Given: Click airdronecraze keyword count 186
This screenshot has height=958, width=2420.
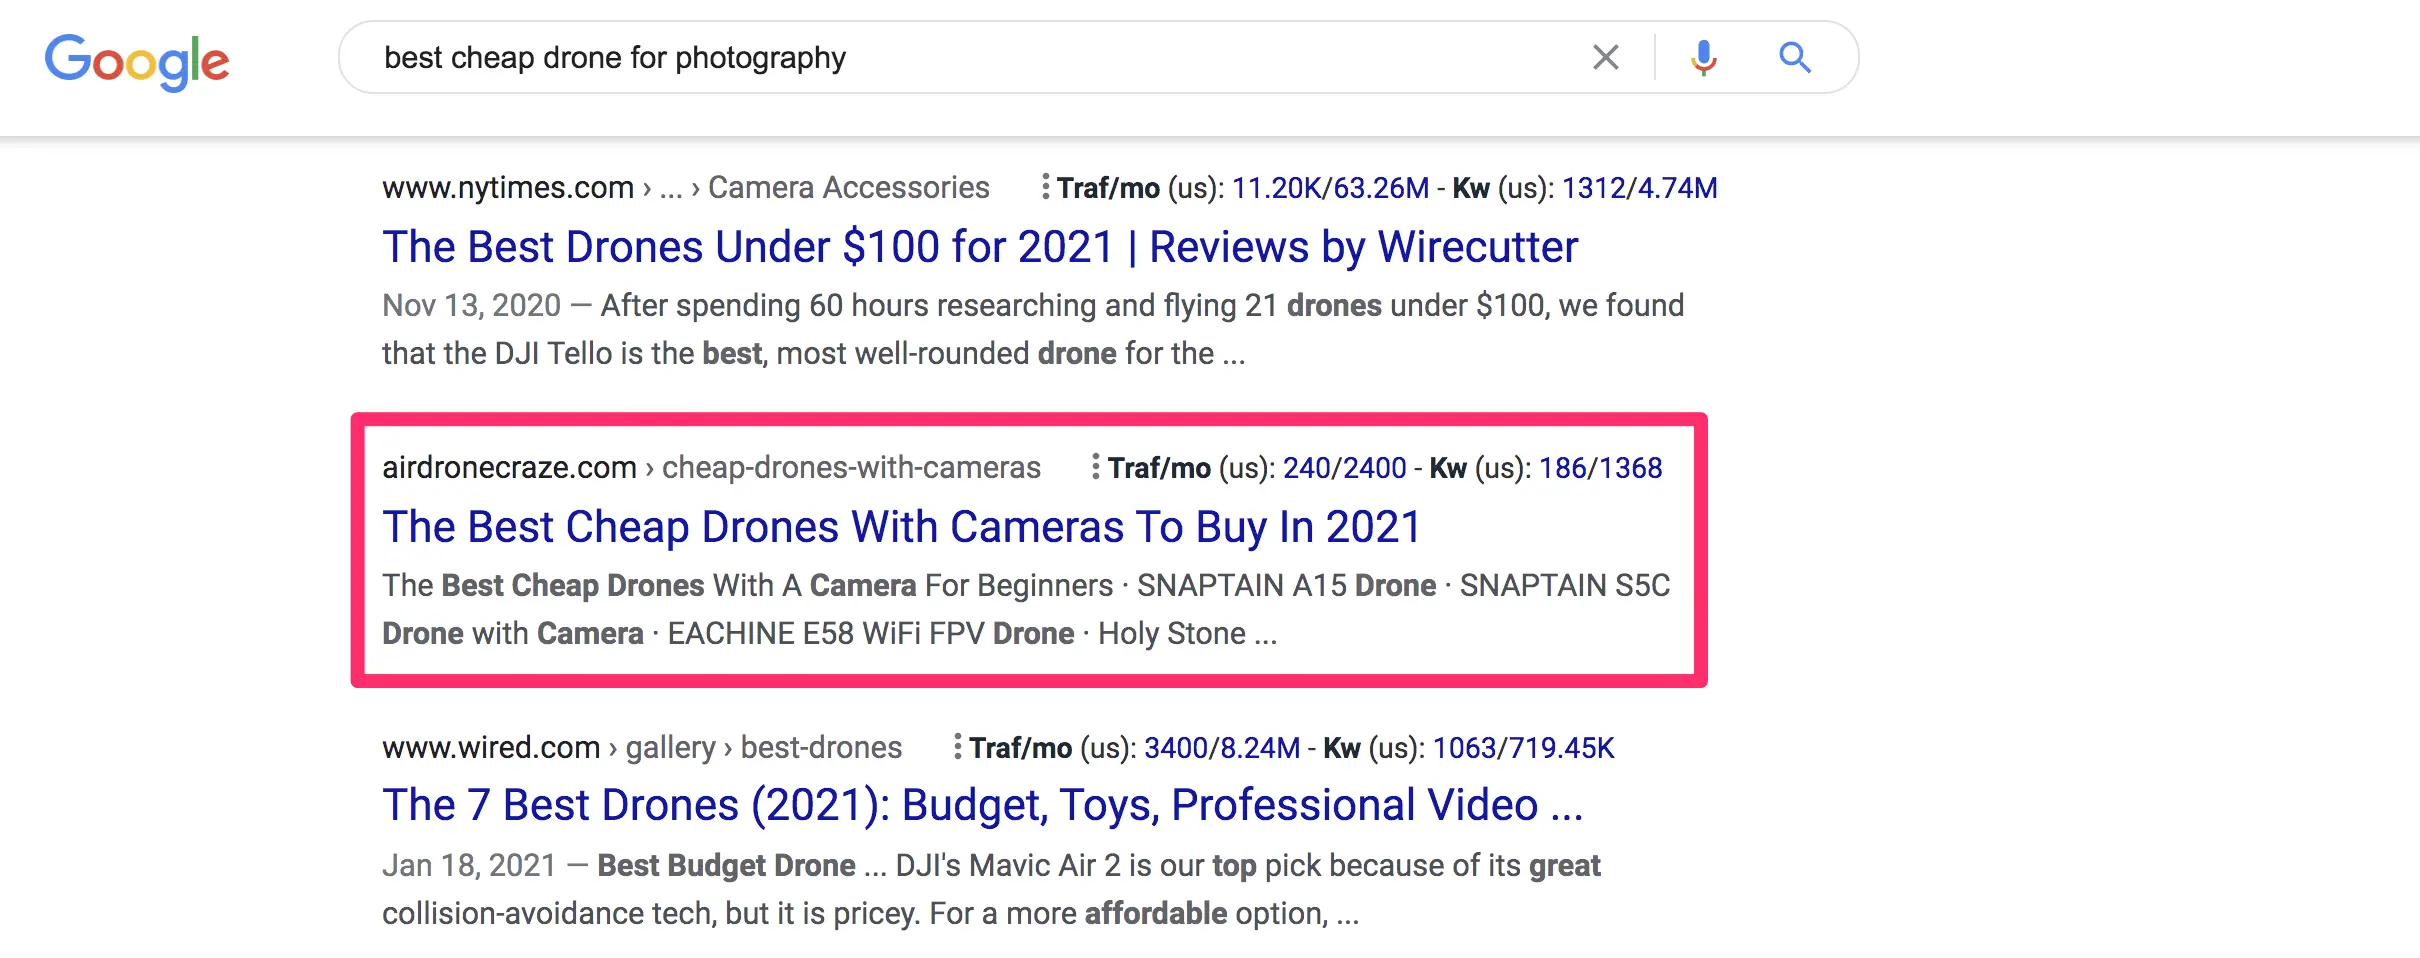Looking at the screenshot, I should coord(1563,468).
